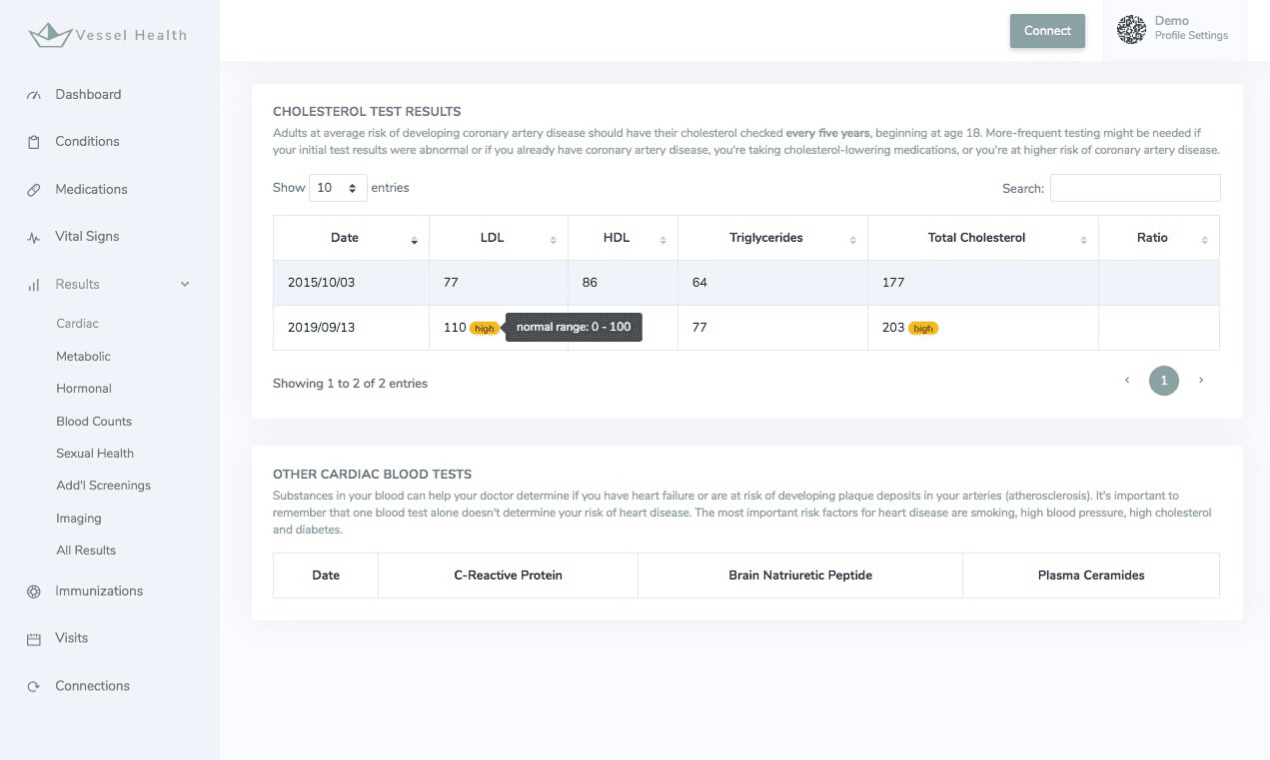Click the Connect button
This screenshot has height=760, width=1270.
pyautogui.click(x=1047, y=31)
